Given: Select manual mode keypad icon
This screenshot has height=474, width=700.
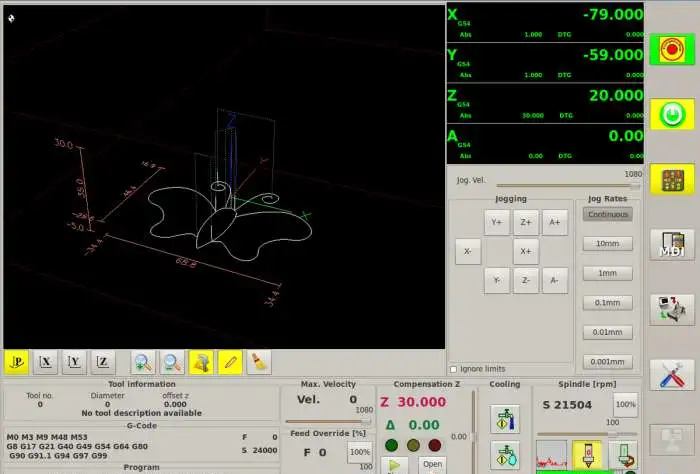Looking at the screenshot, I should click(x=672, y=179).
